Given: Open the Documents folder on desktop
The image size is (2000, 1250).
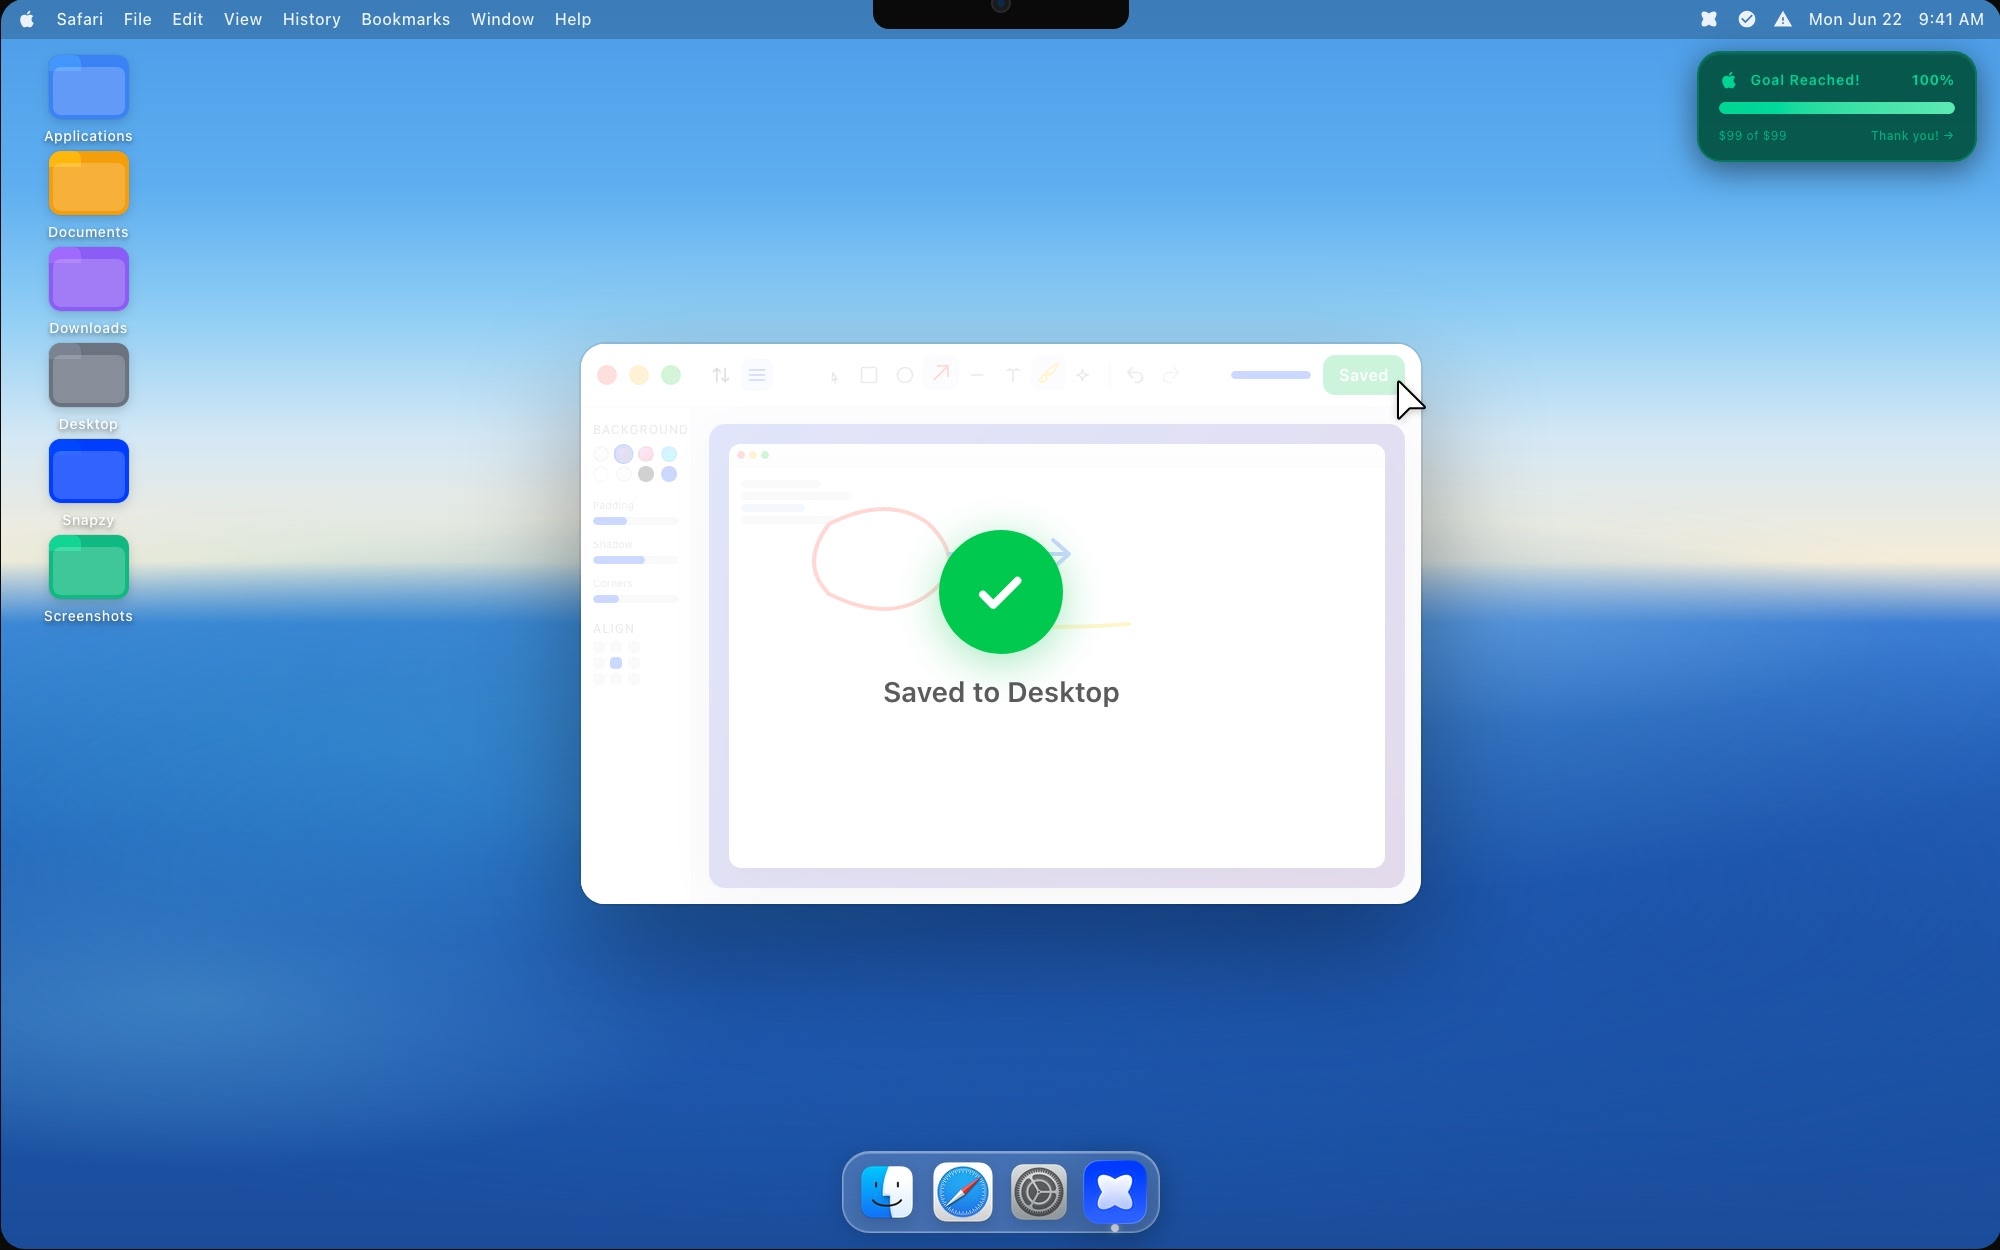Looking at the screenshot, I should click(x=89, y=196).
